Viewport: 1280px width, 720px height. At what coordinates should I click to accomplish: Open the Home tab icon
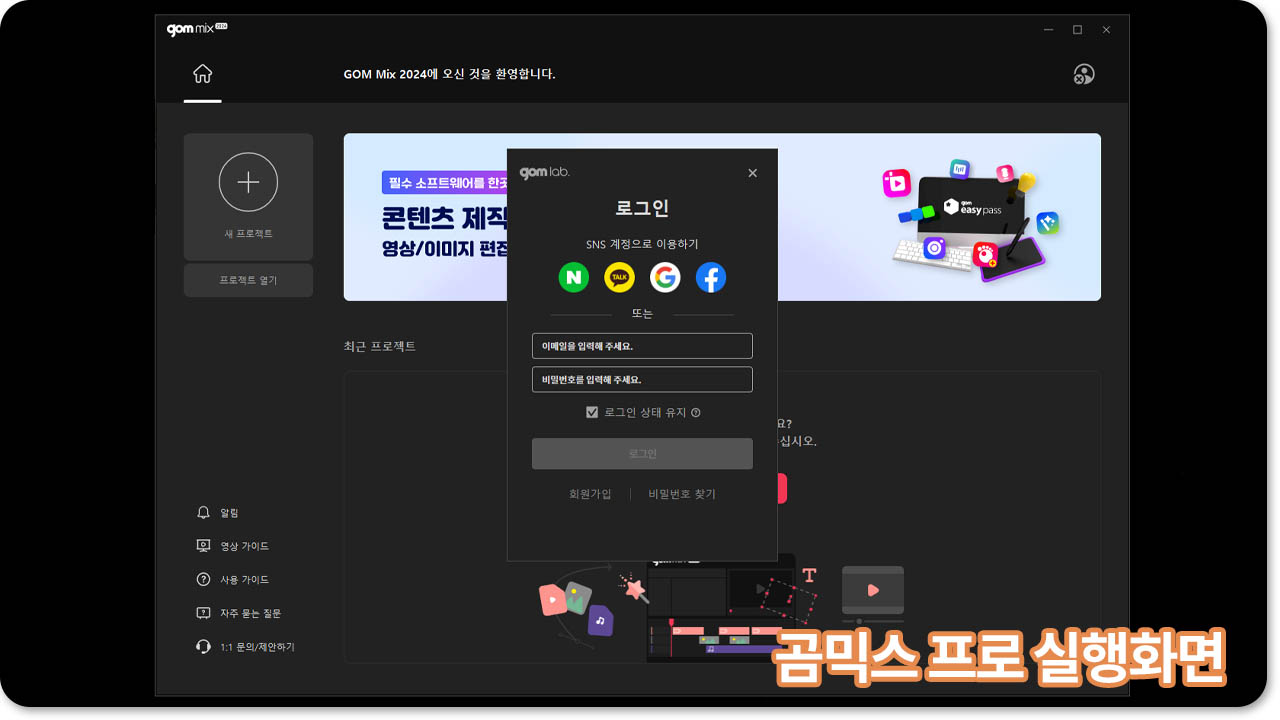(x=202, y=74)
